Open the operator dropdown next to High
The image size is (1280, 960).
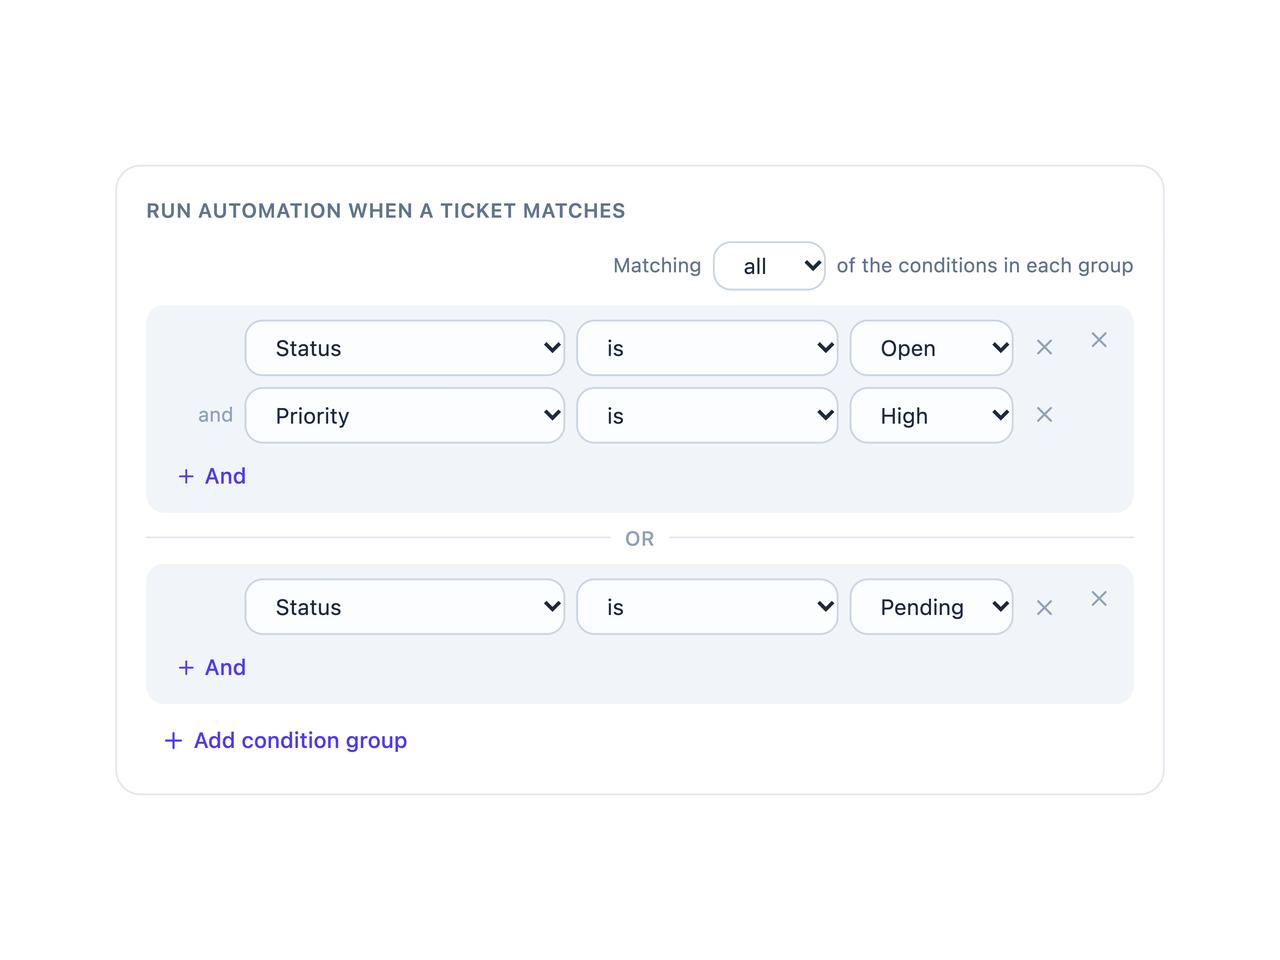(707, 415)
